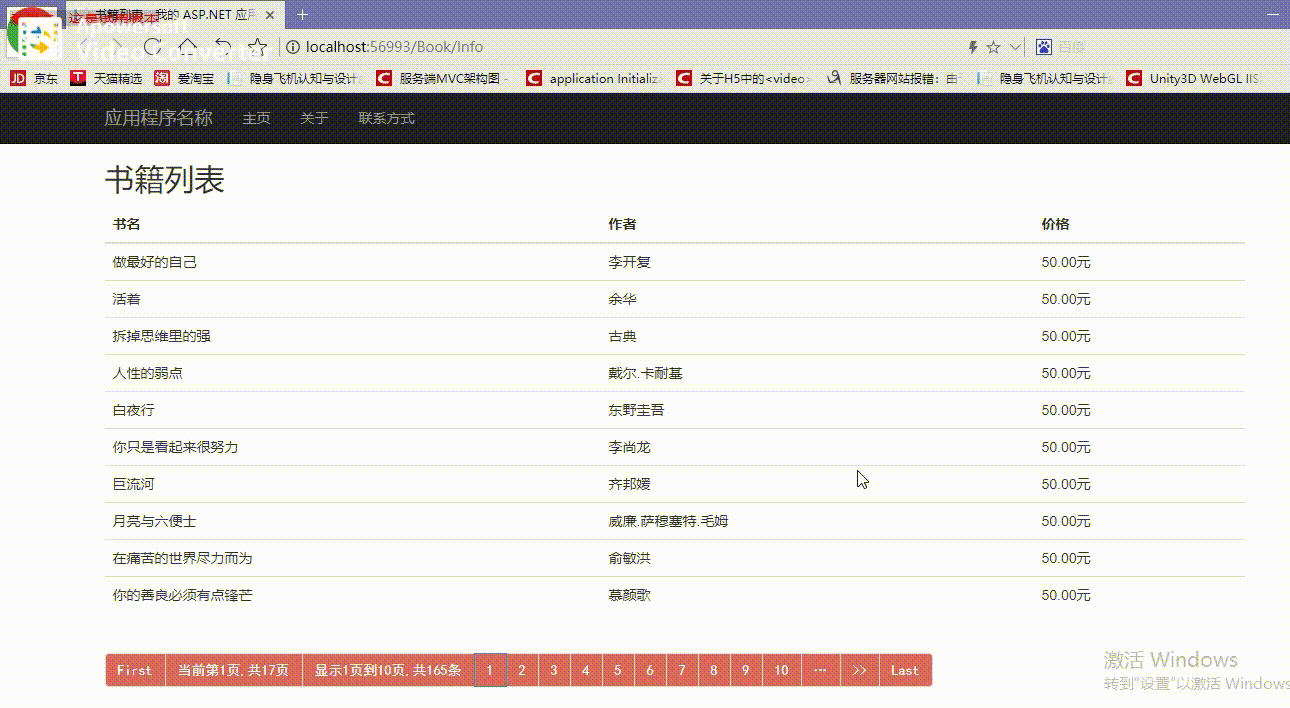Open the 关于 navigation item
This screenshot has width=1290, height=708.
tap(314, 118)
